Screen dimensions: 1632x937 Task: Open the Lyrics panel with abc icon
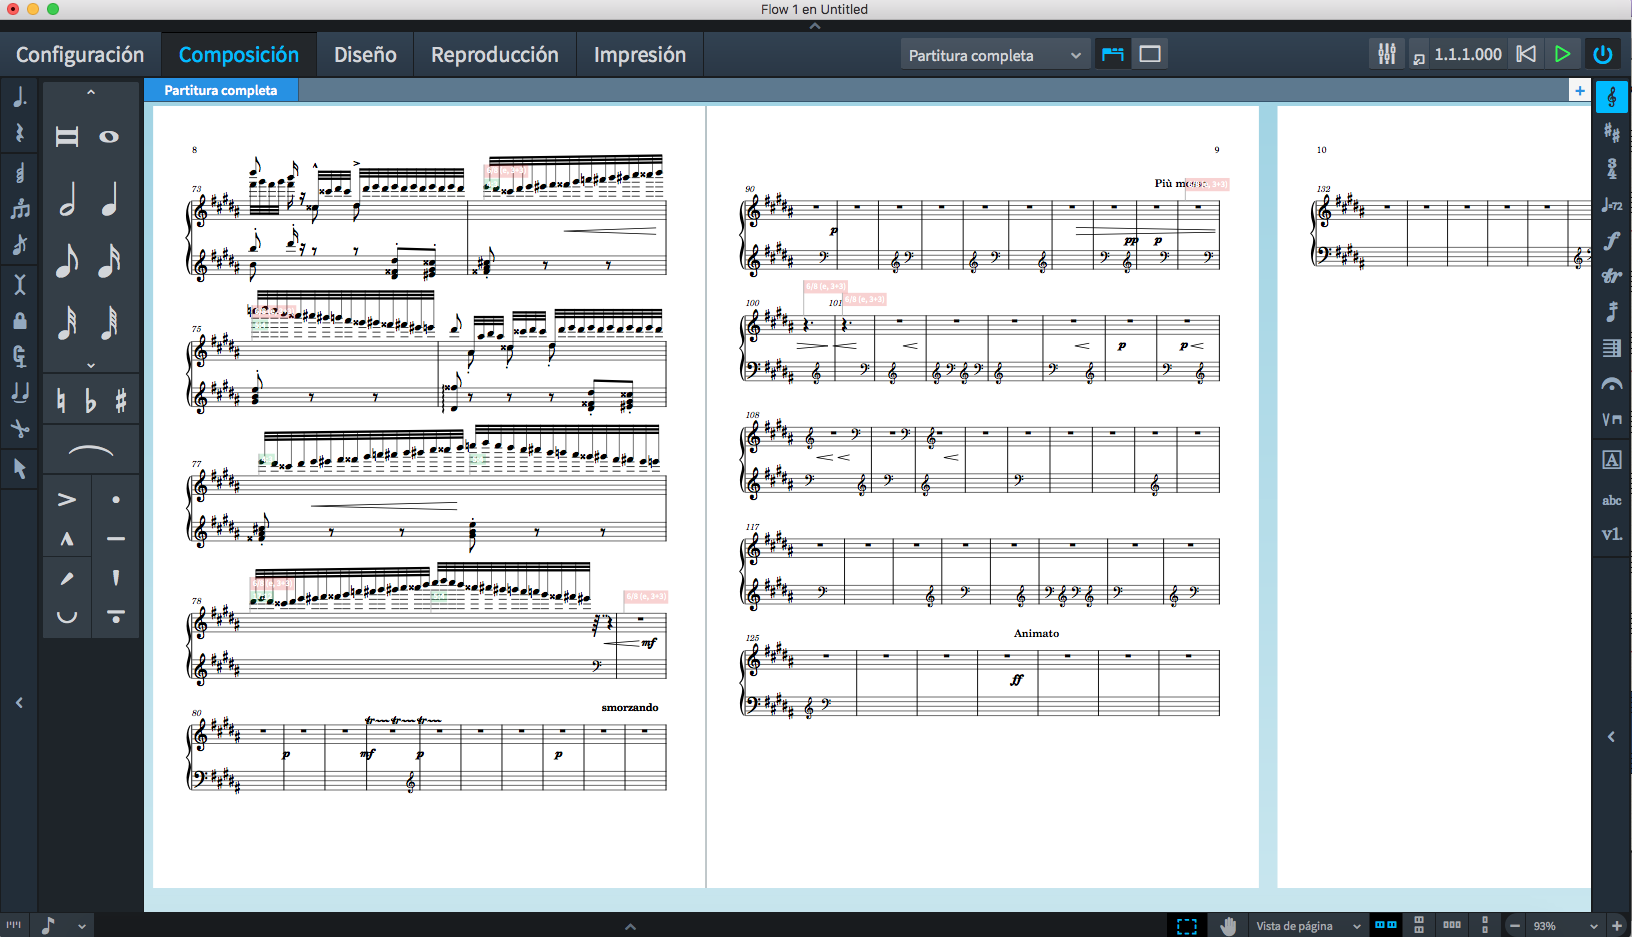pyautogui.click(x=1612, y=499)
